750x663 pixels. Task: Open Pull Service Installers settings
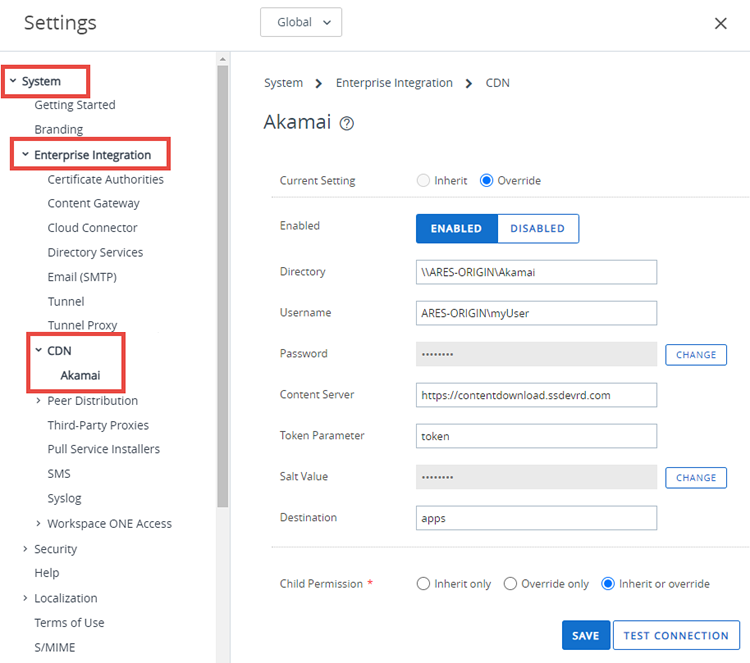(x=103, y=449)
